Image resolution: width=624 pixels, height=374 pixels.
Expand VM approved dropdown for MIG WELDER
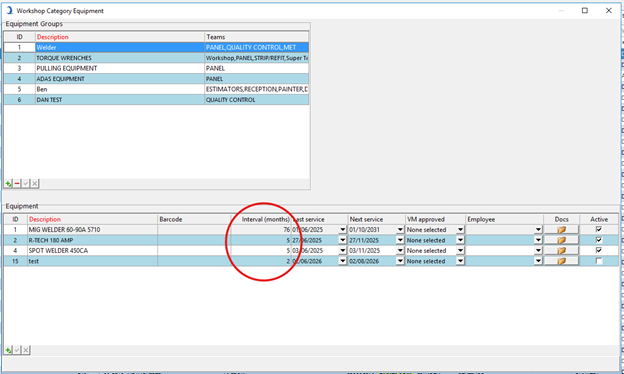click(460, 230)
